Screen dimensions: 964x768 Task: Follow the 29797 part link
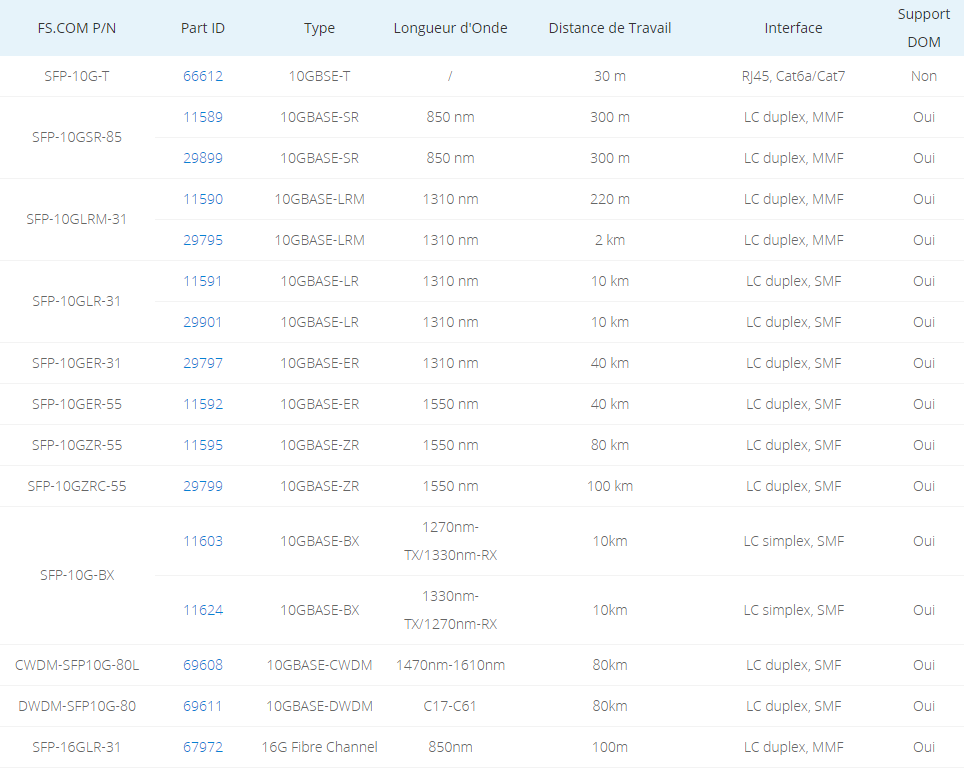point(203,363)
